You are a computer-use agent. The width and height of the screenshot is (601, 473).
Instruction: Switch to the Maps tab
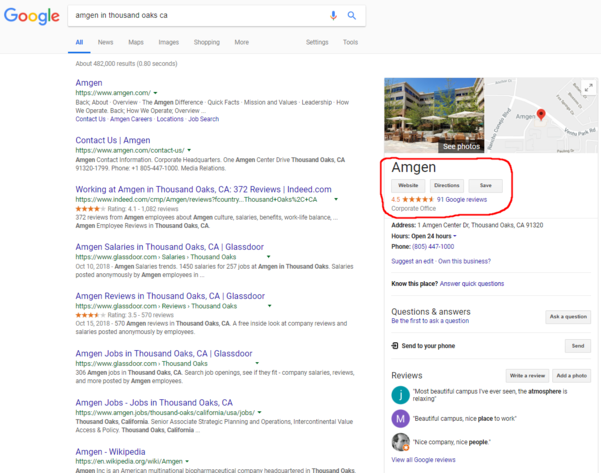point(136,43)
